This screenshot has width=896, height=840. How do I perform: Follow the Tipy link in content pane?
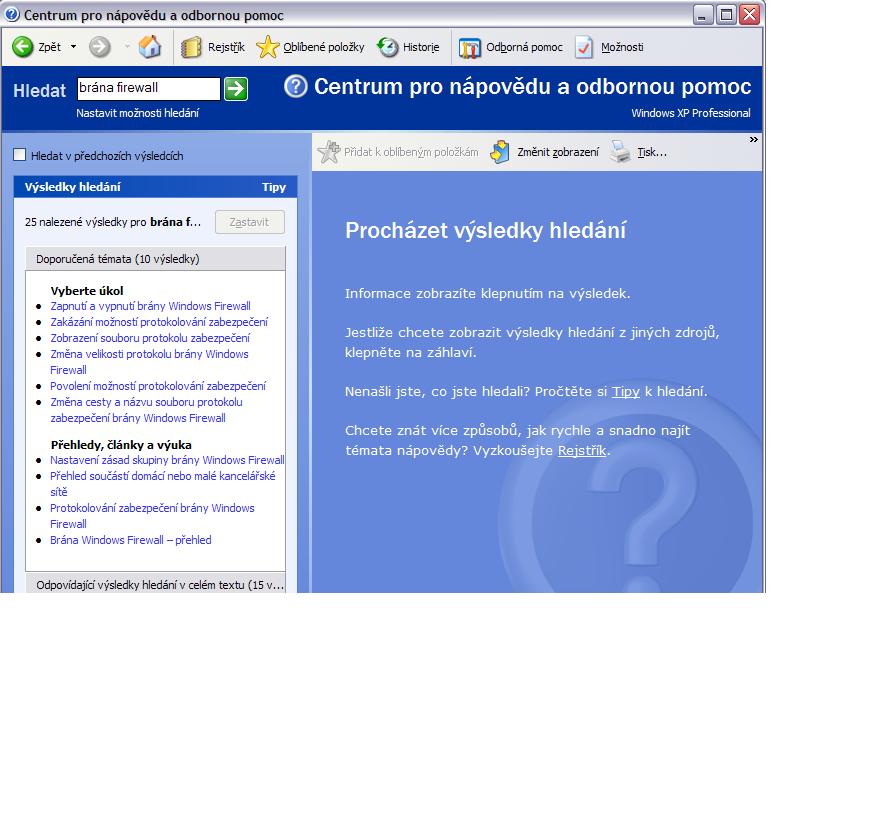coord(626,391)
